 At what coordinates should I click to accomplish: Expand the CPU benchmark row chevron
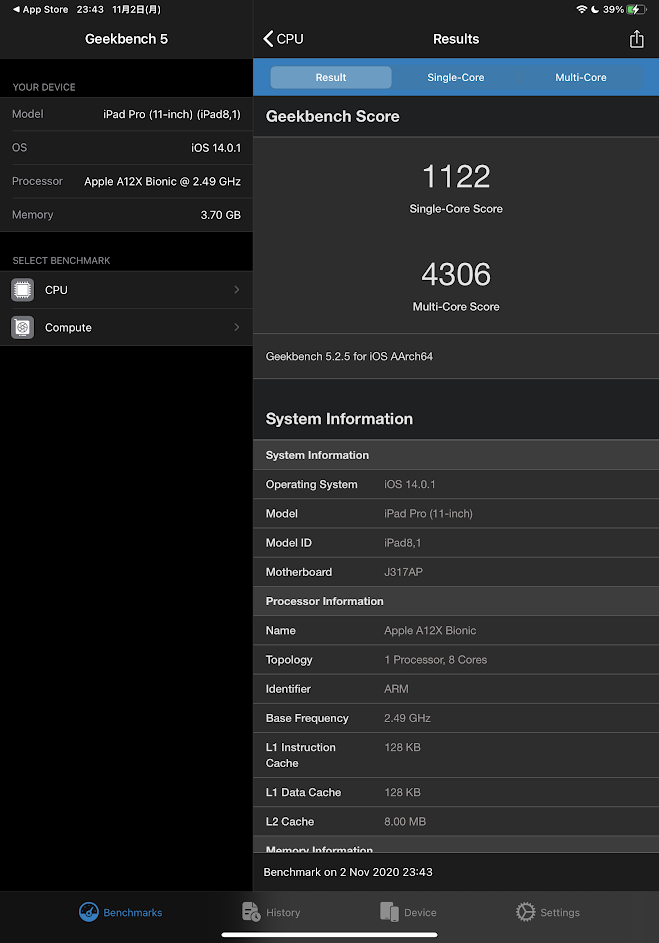(236, 290)
